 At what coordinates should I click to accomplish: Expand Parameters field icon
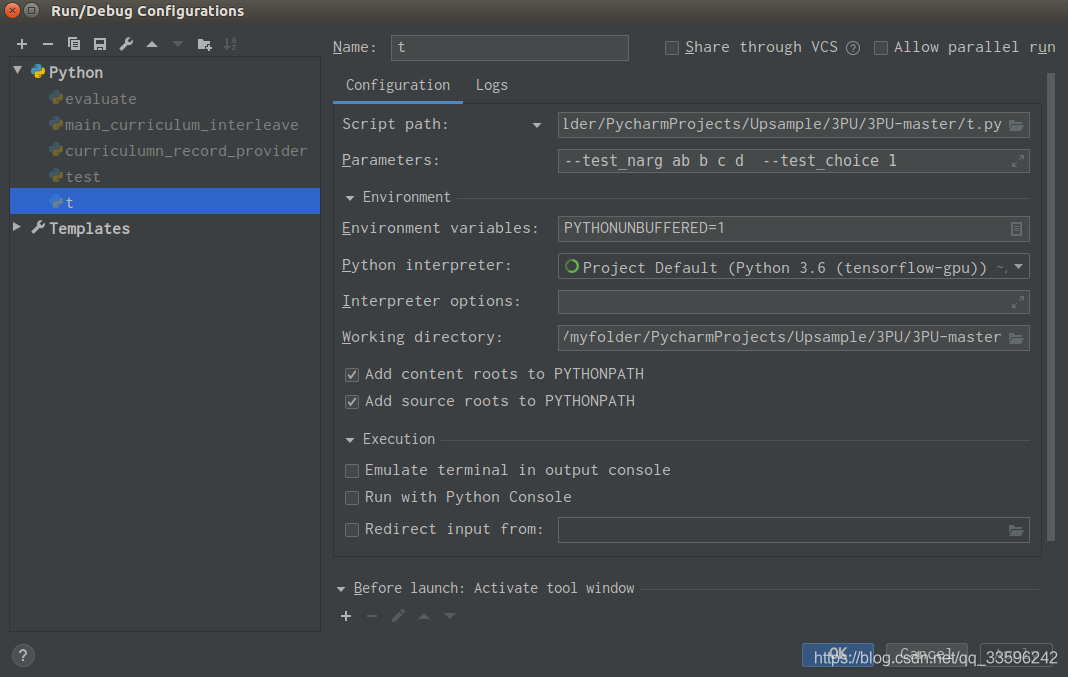pos(1018,161)
